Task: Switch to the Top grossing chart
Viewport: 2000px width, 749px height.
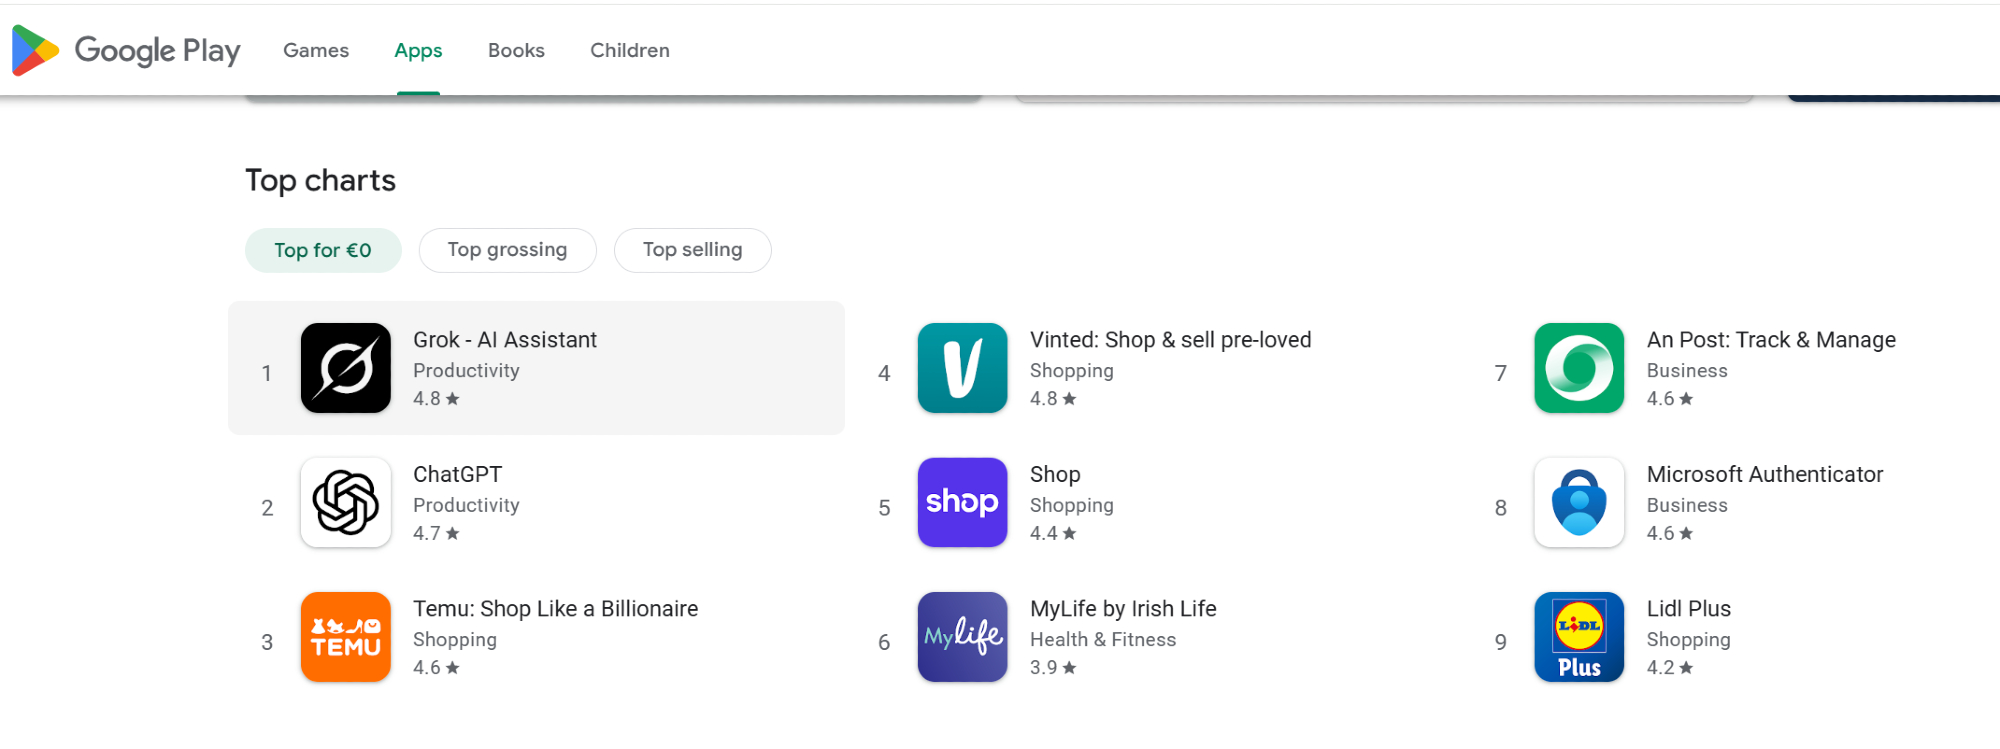Action: click(x=507, y=250)
